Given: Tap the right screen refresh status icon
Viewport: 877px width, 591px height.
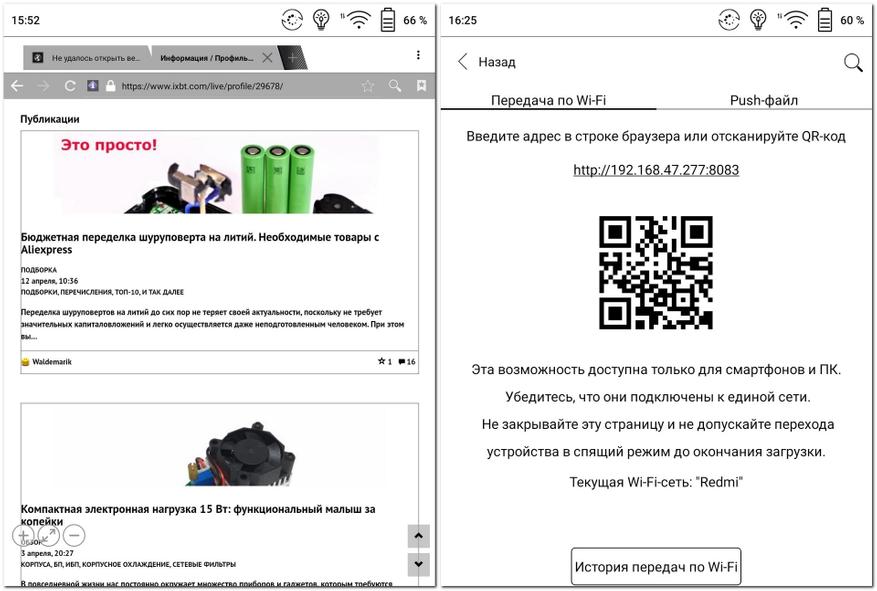Looking at the screenshot, I should coord(729,20).
